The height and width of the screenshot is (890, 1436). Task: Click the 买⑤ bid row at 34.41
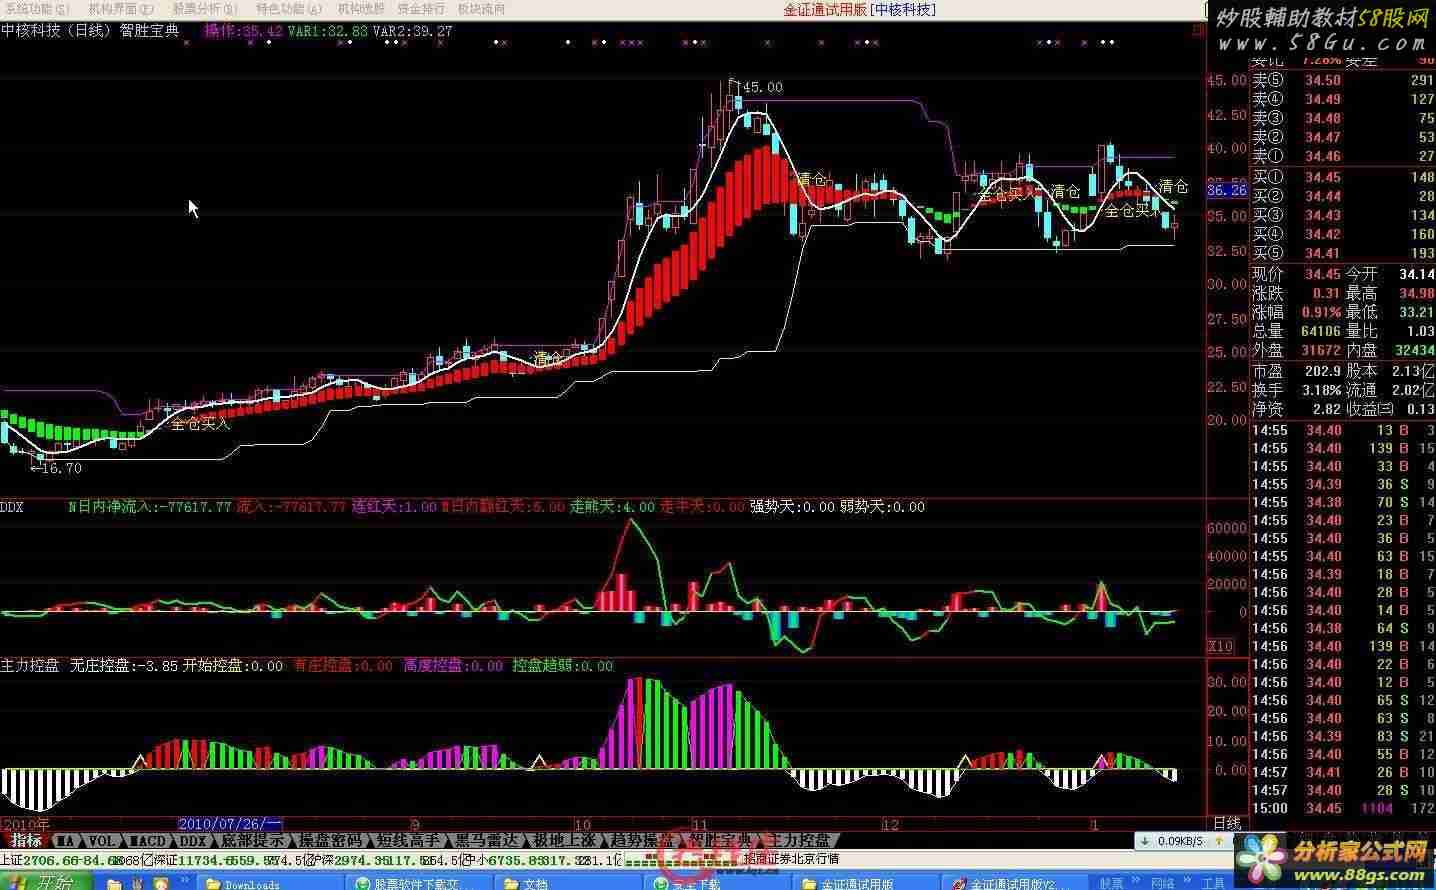point(1343,253)
